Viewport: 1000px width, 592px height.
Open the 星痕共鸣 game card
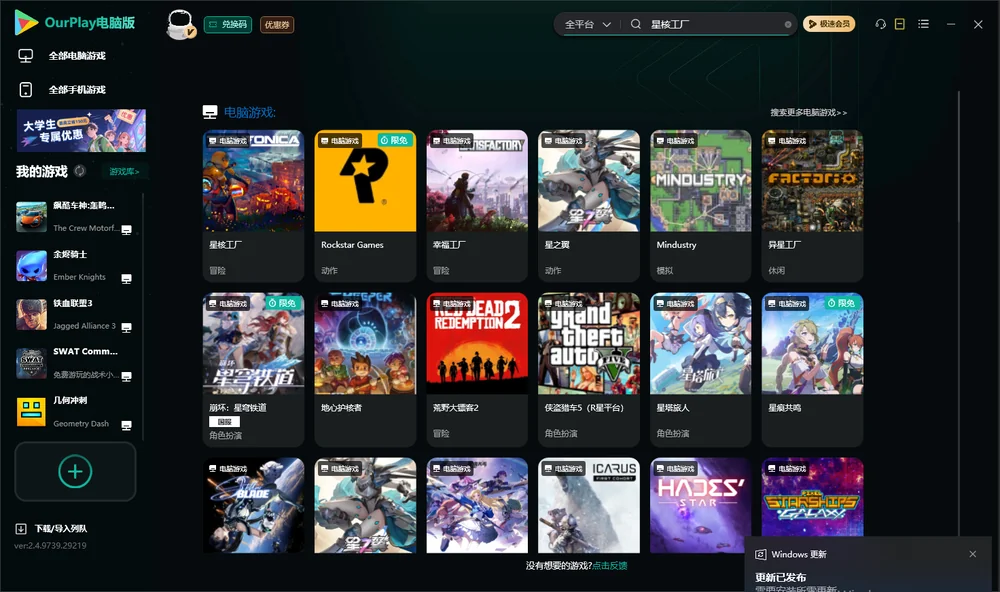[812, 369]
